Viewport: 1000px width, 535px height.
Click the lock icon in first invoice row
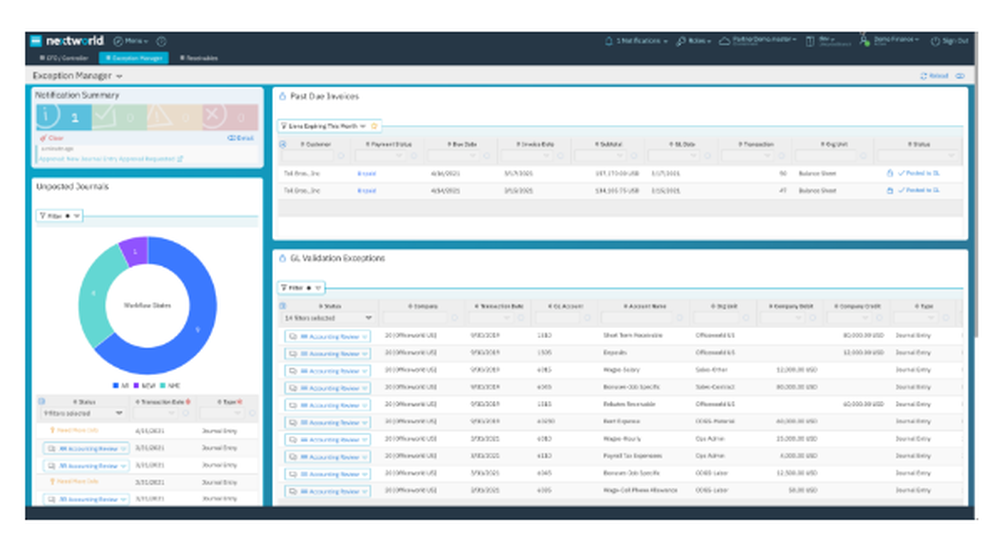890,173
